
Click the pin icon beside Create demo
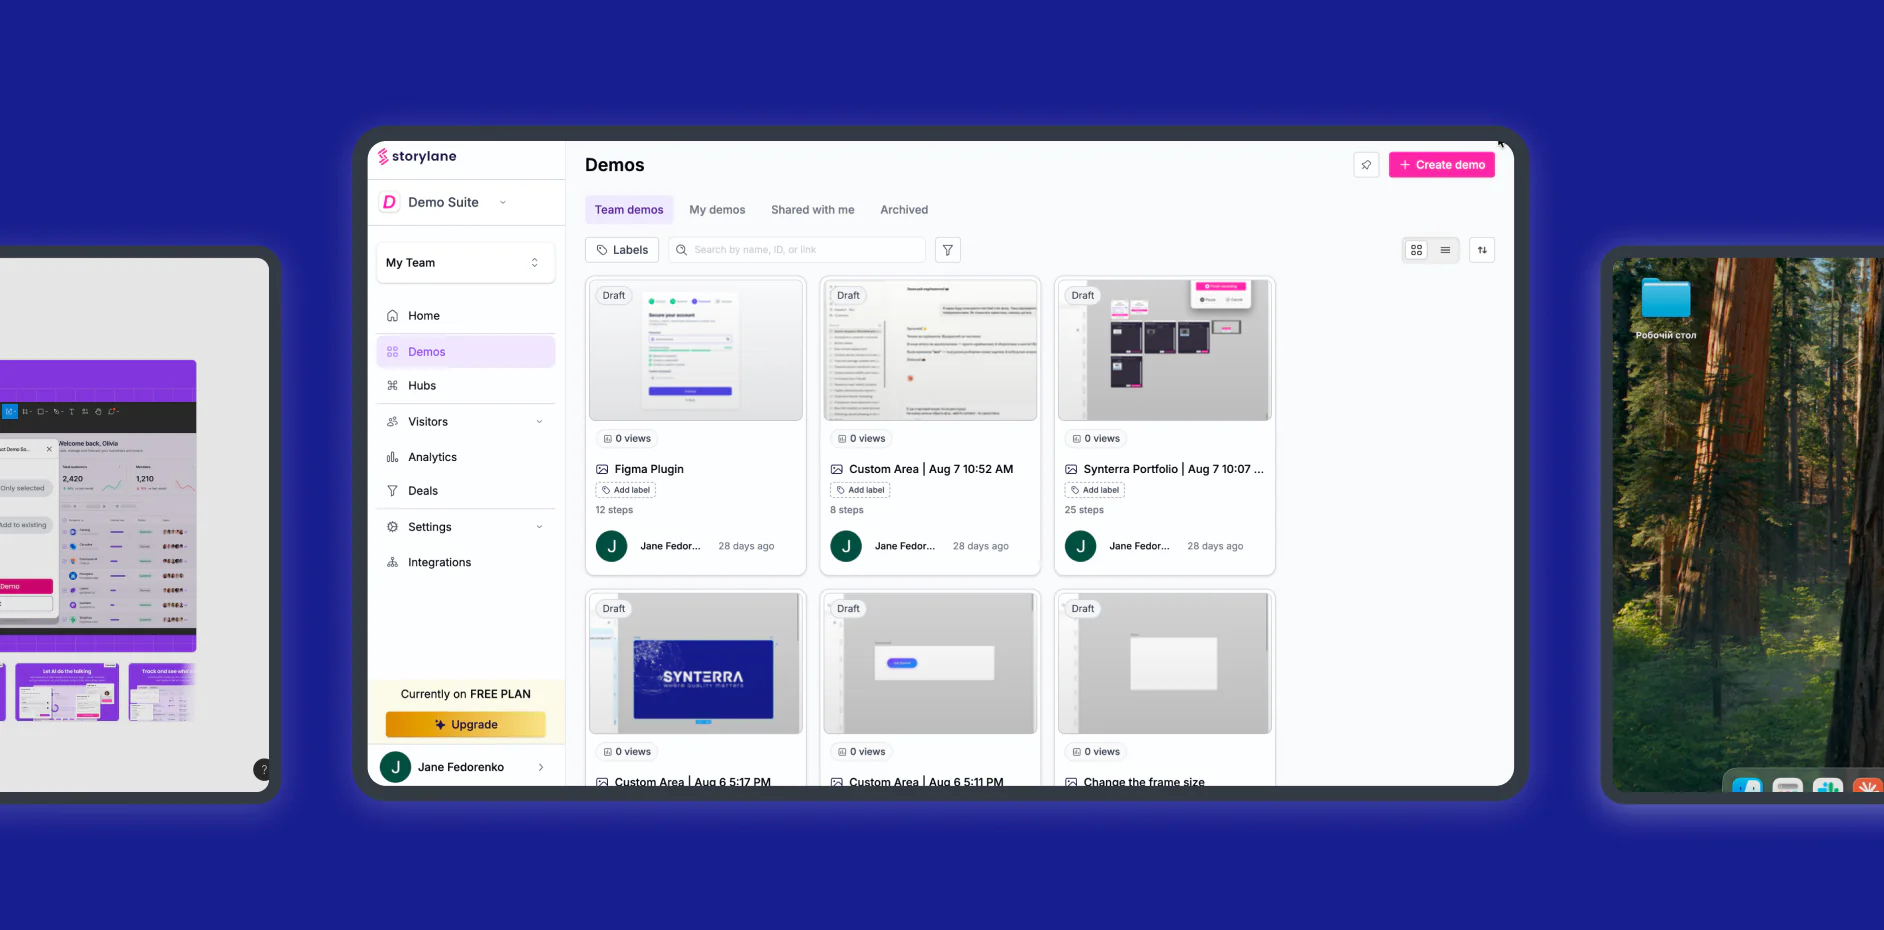tap(1366, 165)
